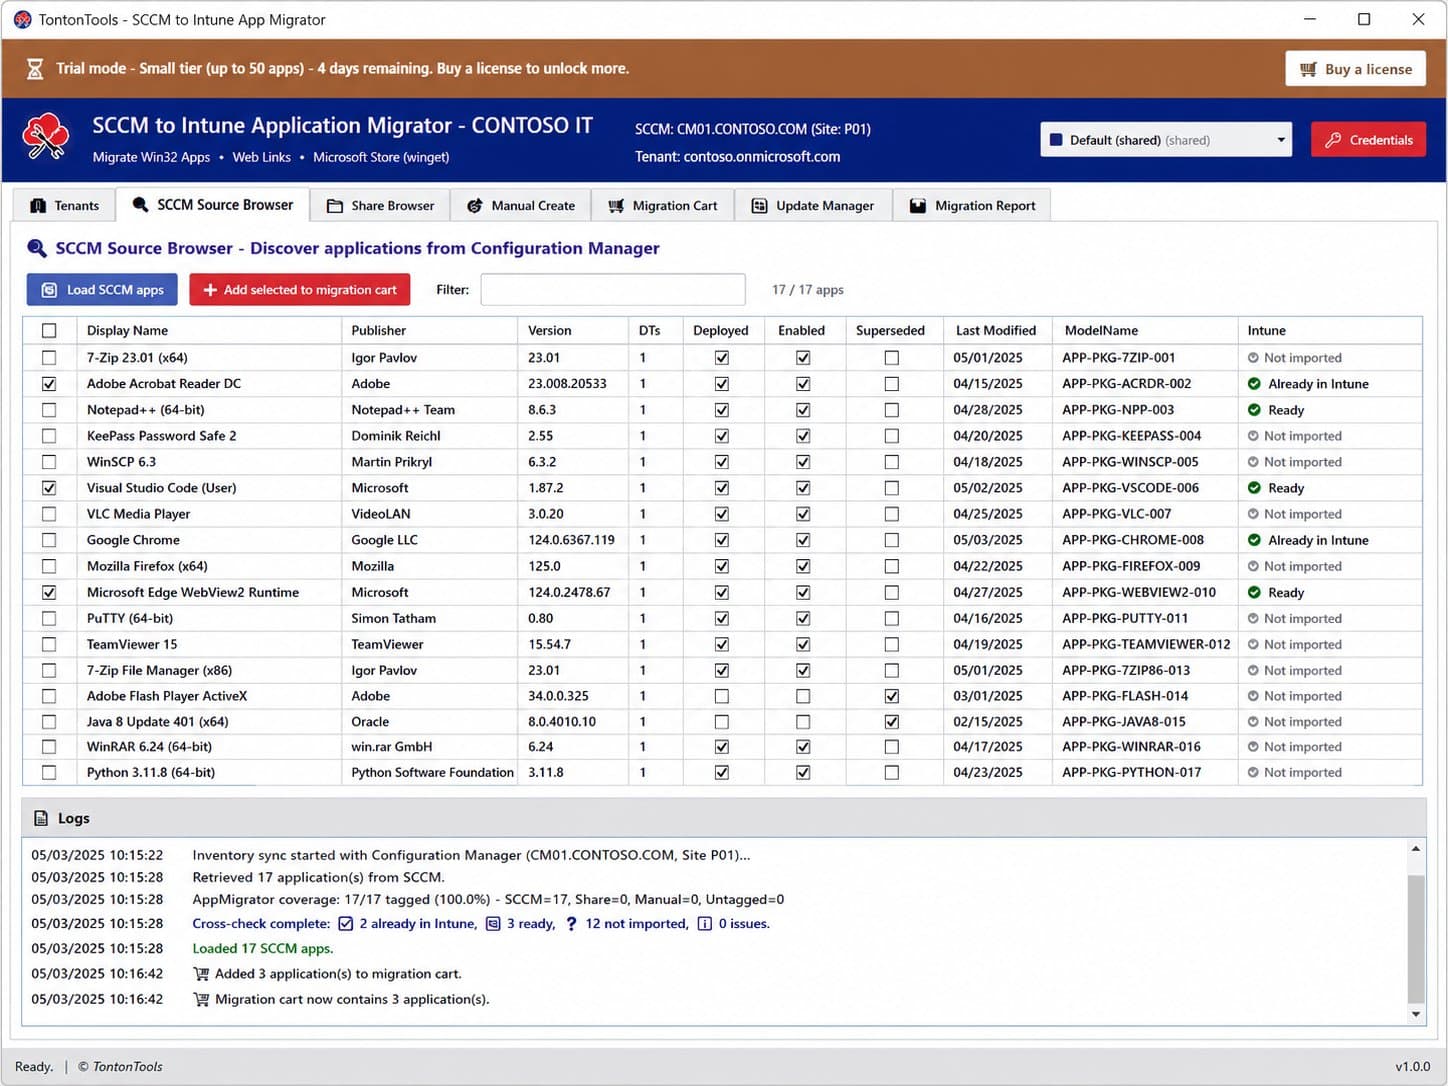This screenshot has width=1448, height=1086.
Task: Uncheck the Adobe Acrobat Reader DC row checkbox
Action: 49,384
